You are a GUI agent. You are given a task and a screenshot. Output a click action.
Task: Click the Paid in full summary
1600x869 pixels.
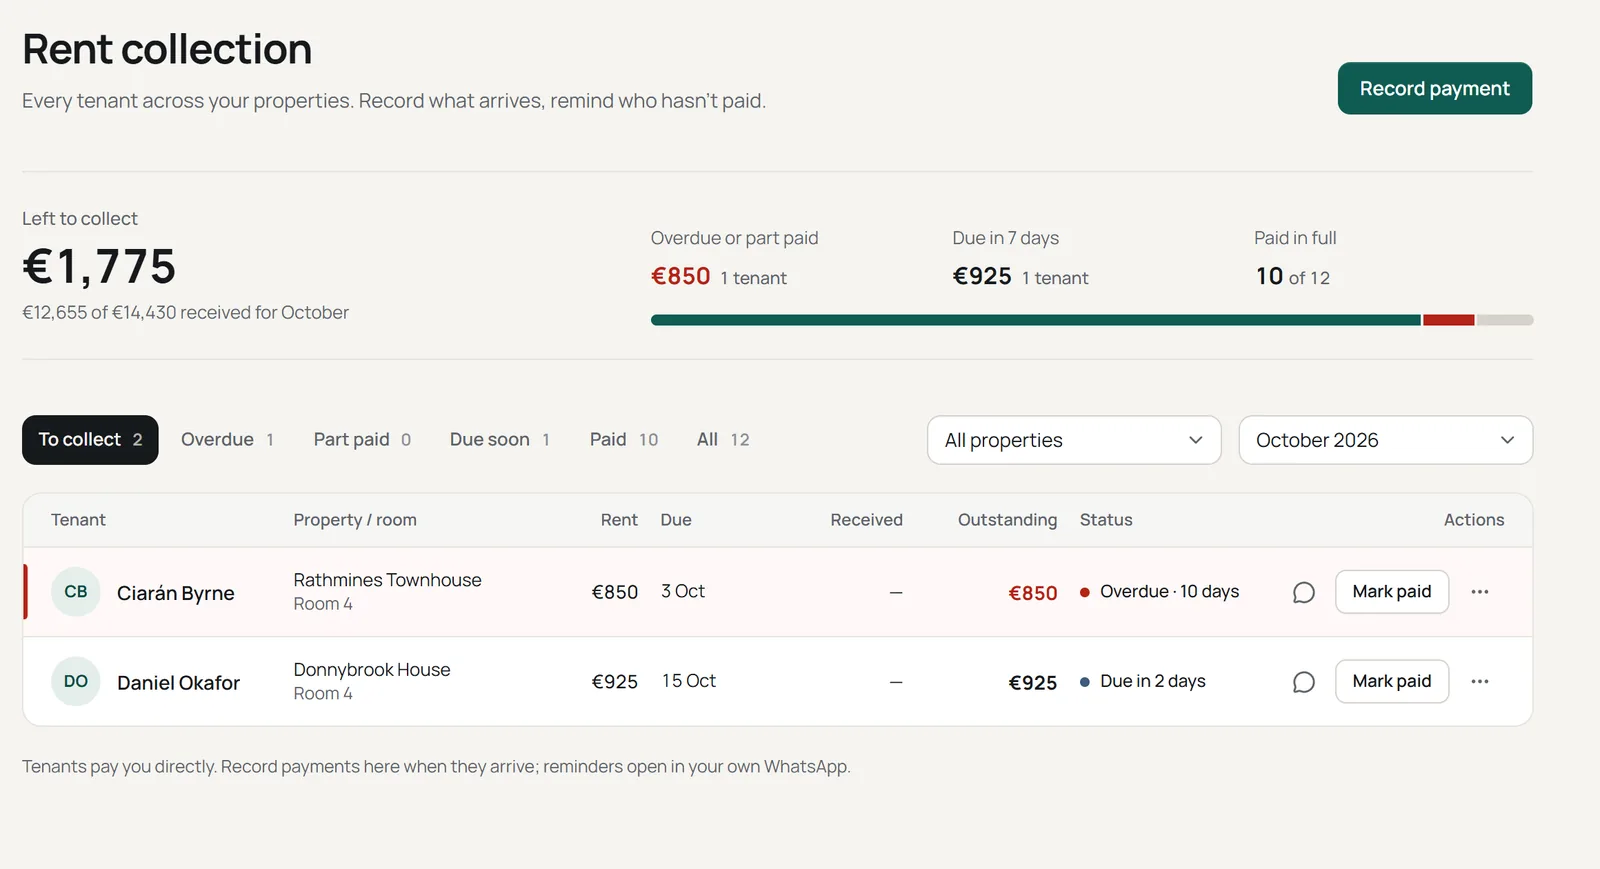point(1295,260)
